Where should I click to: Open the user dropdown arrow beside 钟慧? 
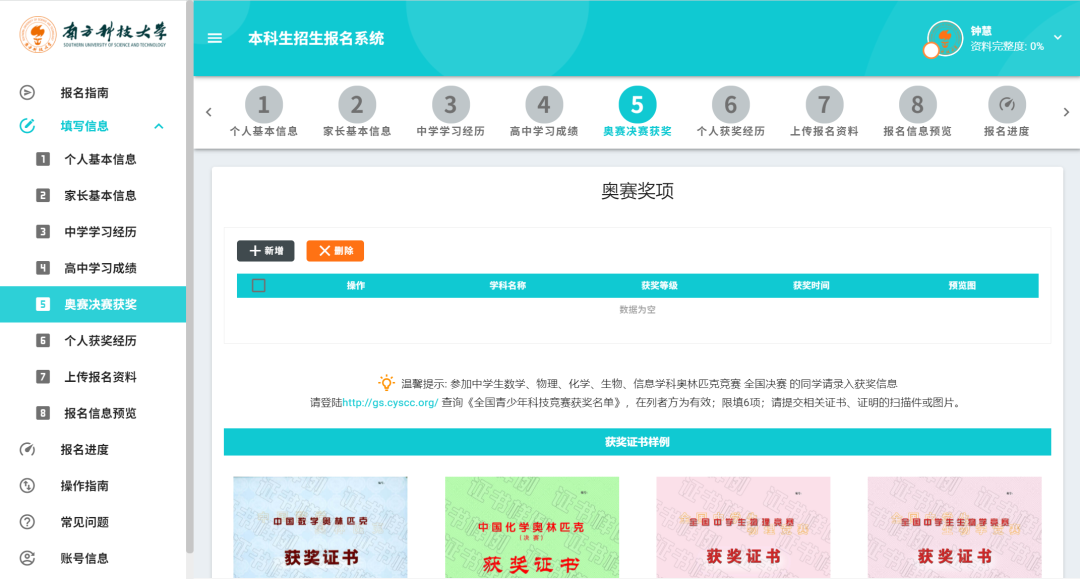point(1058,38)
